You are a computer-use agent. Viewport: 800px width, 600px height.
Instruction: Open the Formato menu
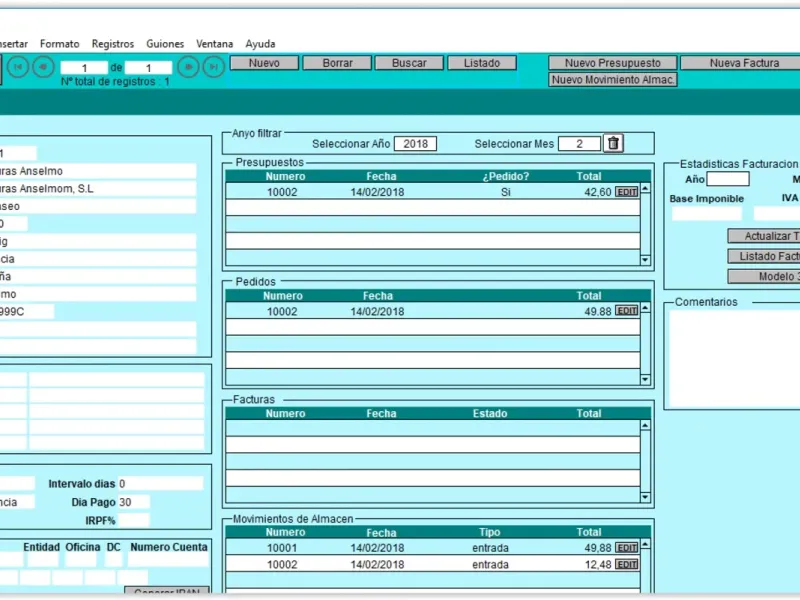tap(60, 44)
